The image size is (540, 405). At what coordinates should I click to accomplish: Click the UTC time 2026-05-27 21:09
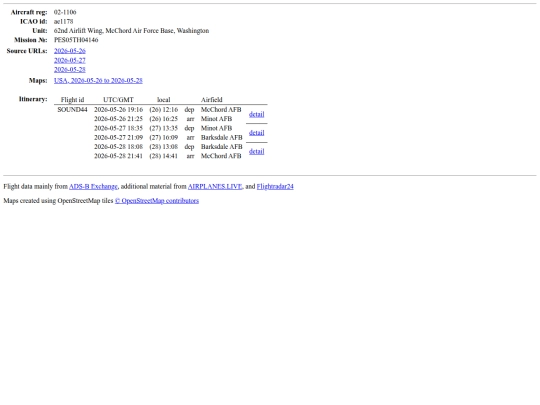pyautogui.click(x=118, y=138)
